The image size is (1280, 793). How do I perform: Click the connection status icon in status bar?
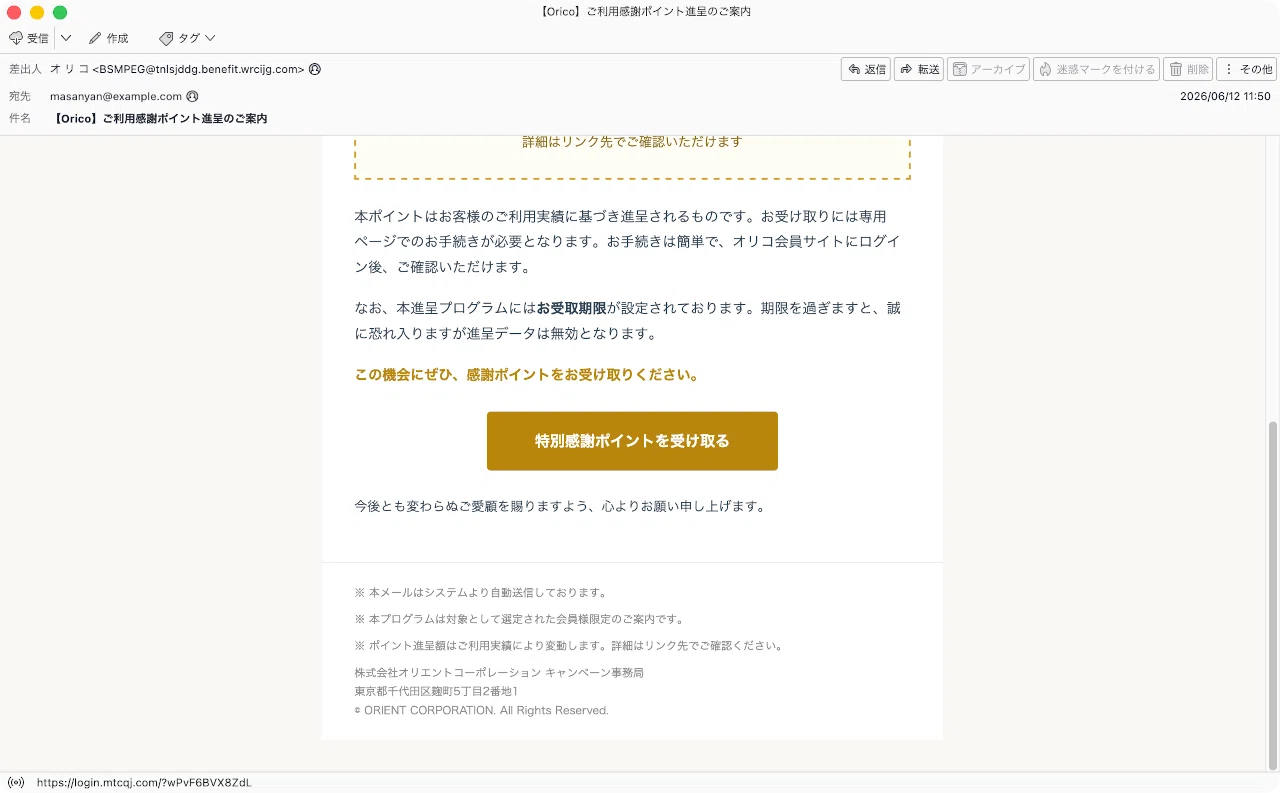tap(16, 782)
